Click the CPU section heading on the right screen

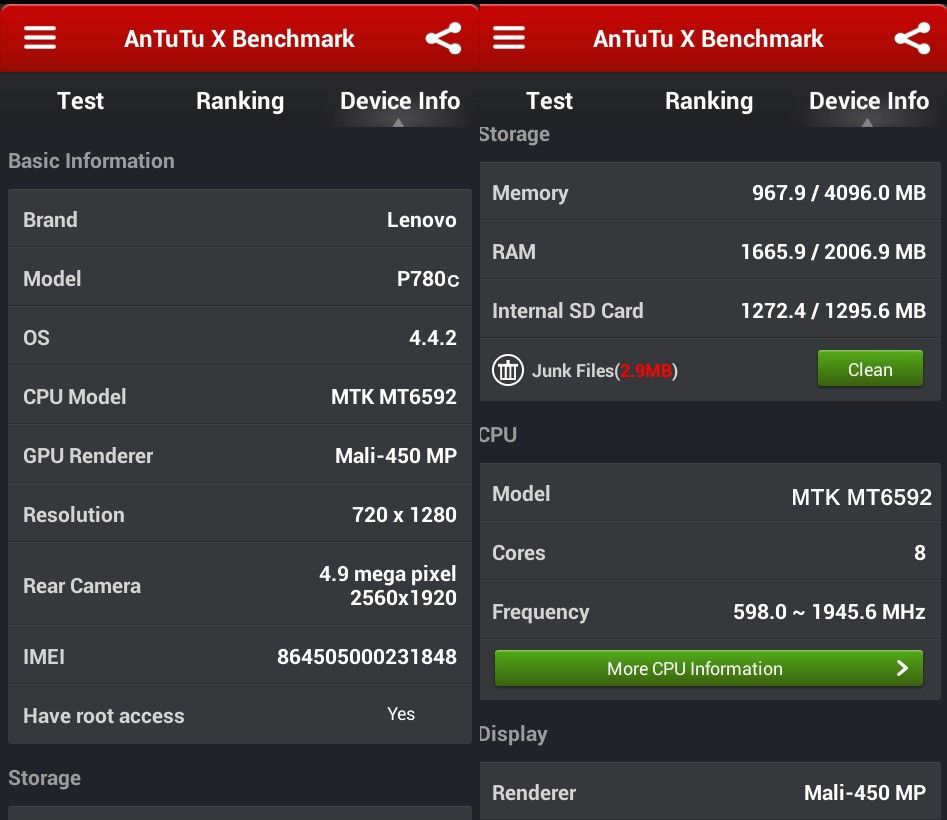(x=498, y=435)
